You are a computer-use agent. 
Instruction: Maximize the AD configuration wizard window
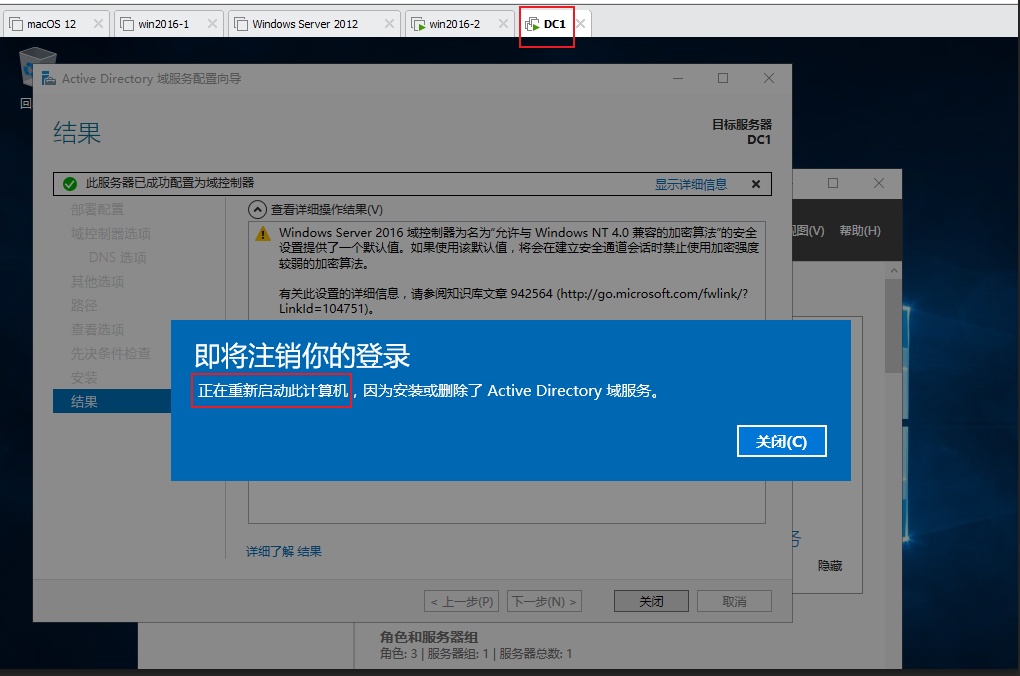coord(723,78)
